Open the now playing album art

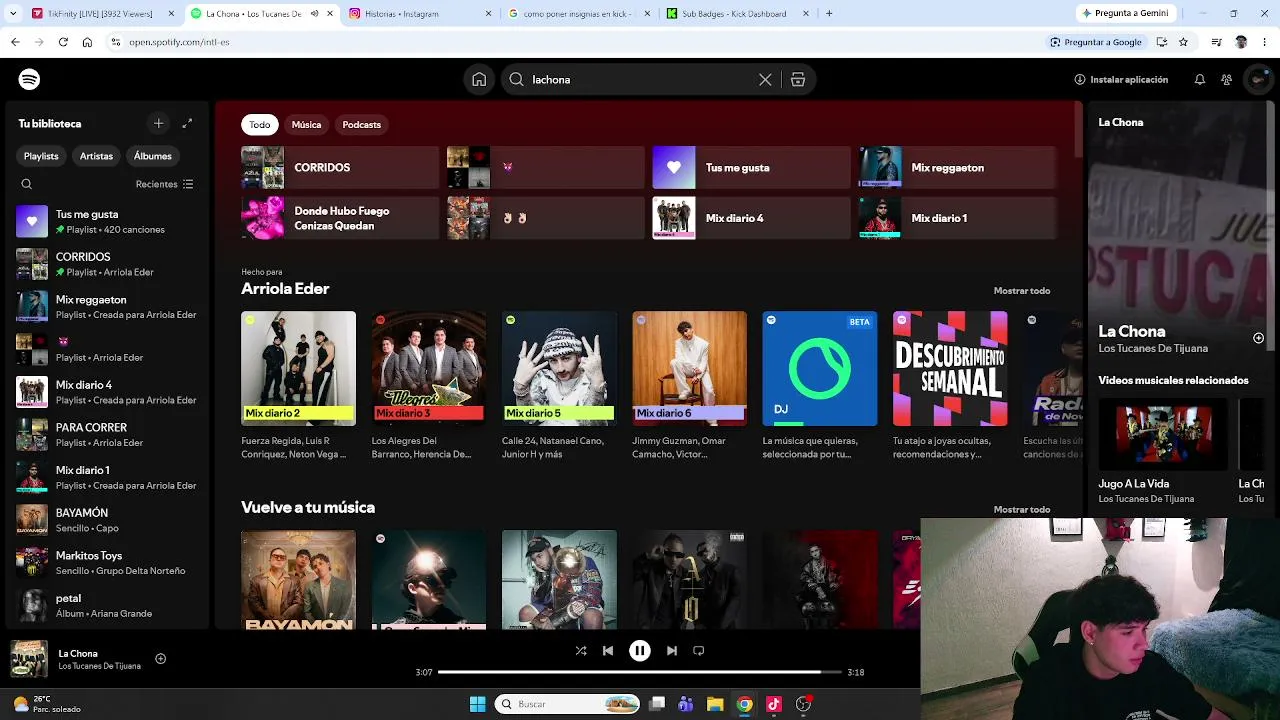pyautogui.click(x=29, y=659)
